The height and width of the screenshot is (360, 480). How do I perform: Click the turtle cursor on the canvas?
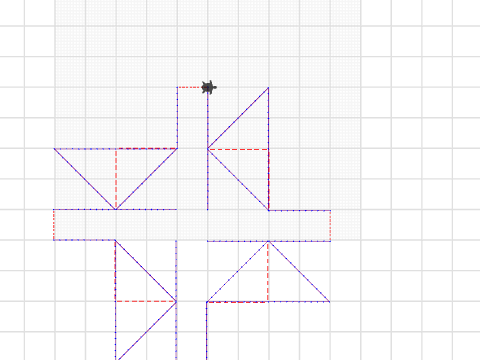click(209, 88)
